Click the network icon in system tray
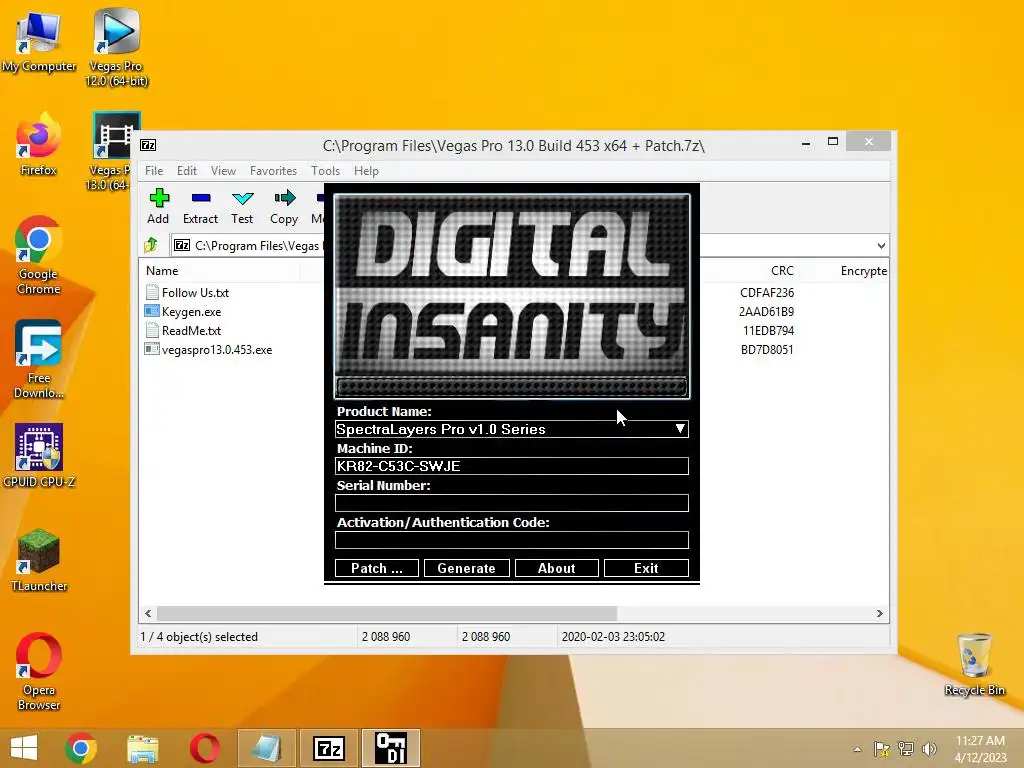 coord(905,748)
